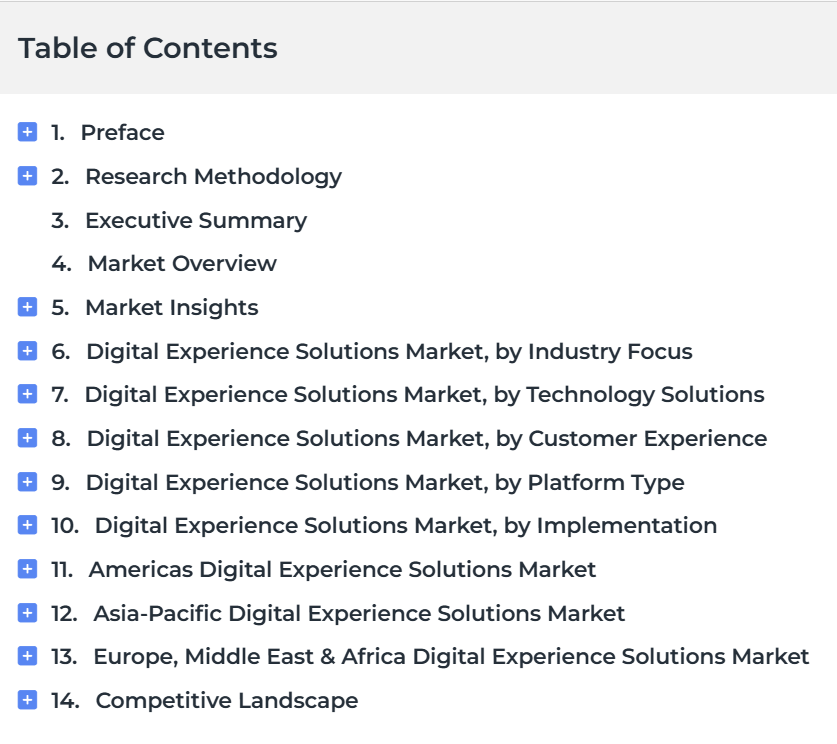The height and width of the screenshot is (744, 837).
Task: Click plus icon for Europe, Middle East & Africa
Action: [27, 656]
